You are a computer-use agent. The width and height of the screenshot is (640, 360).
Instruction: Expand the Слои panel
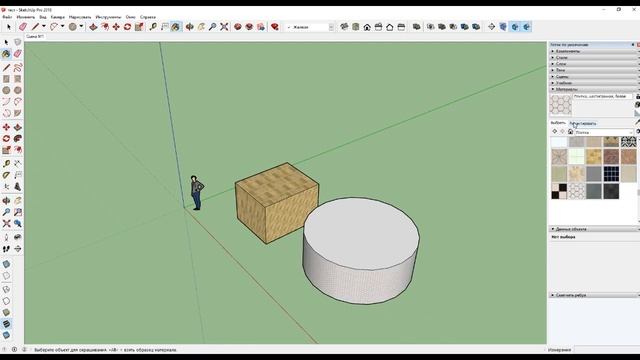coord(594,64)
